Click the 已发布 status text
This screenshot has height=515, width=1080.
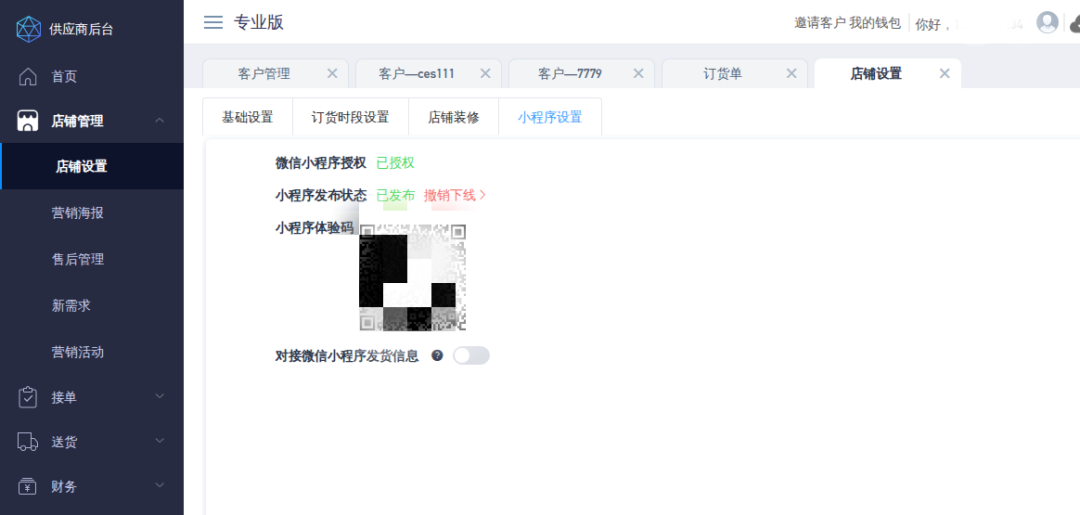tap(395, 195)
